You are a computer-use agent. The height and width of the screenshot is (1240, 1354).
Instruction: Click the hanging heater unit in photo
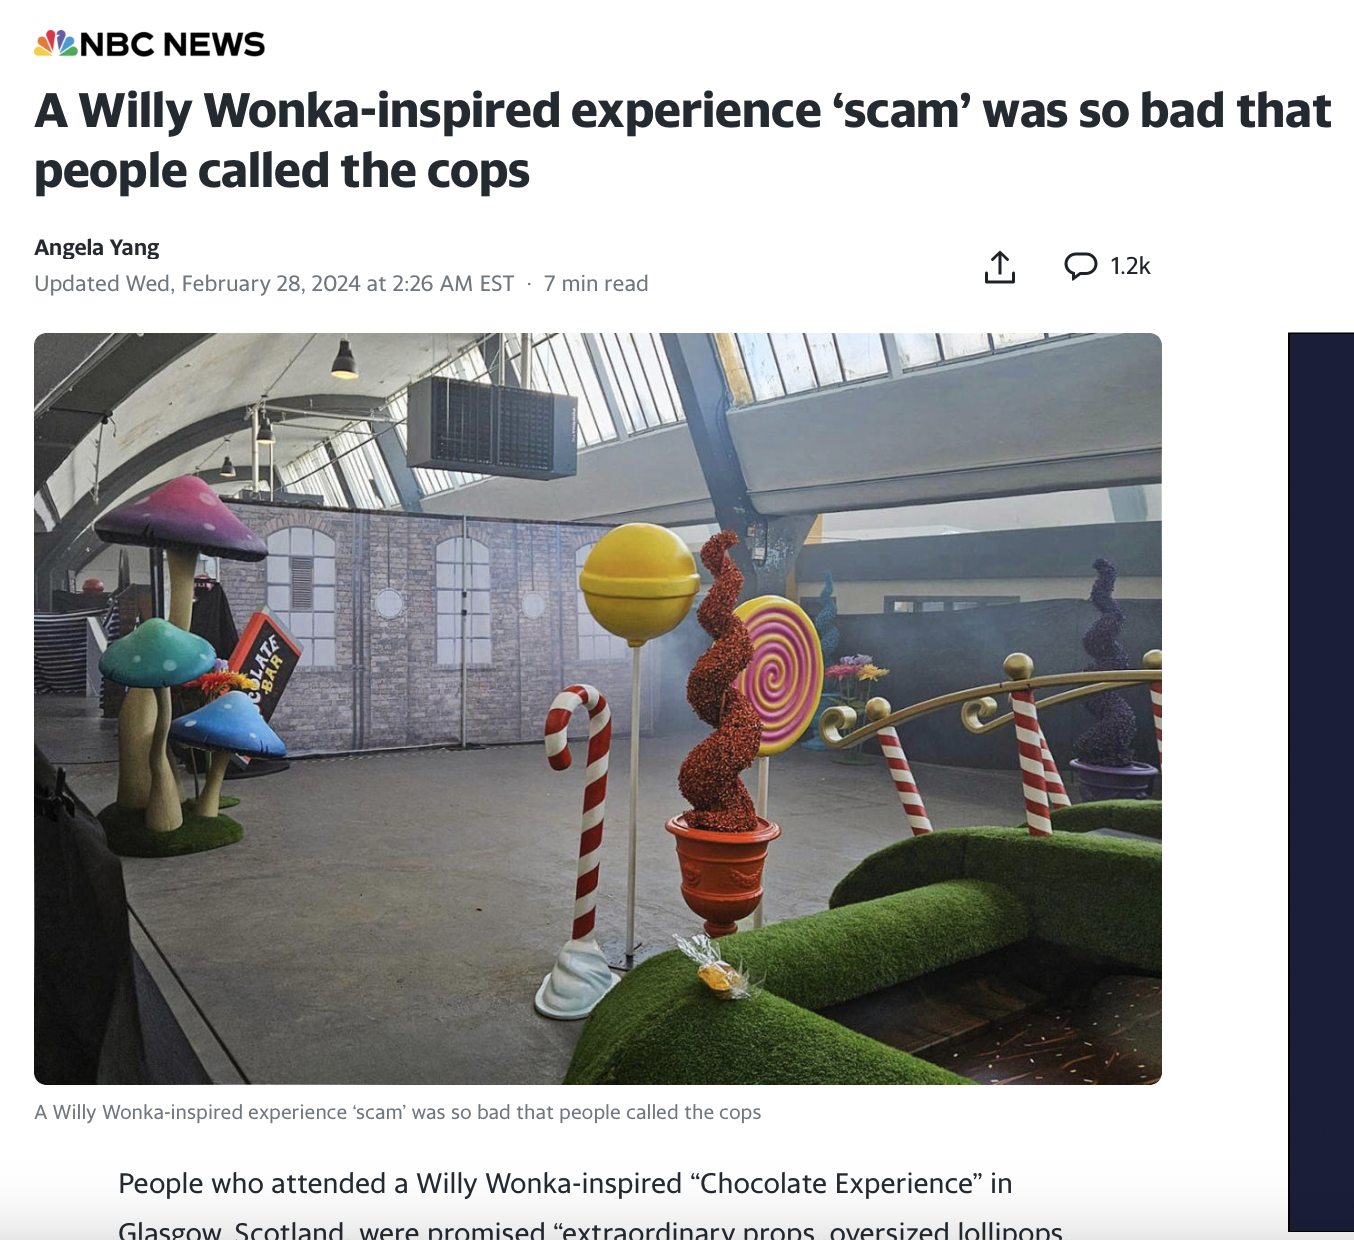pyautogui.click(x=492, y=427)
